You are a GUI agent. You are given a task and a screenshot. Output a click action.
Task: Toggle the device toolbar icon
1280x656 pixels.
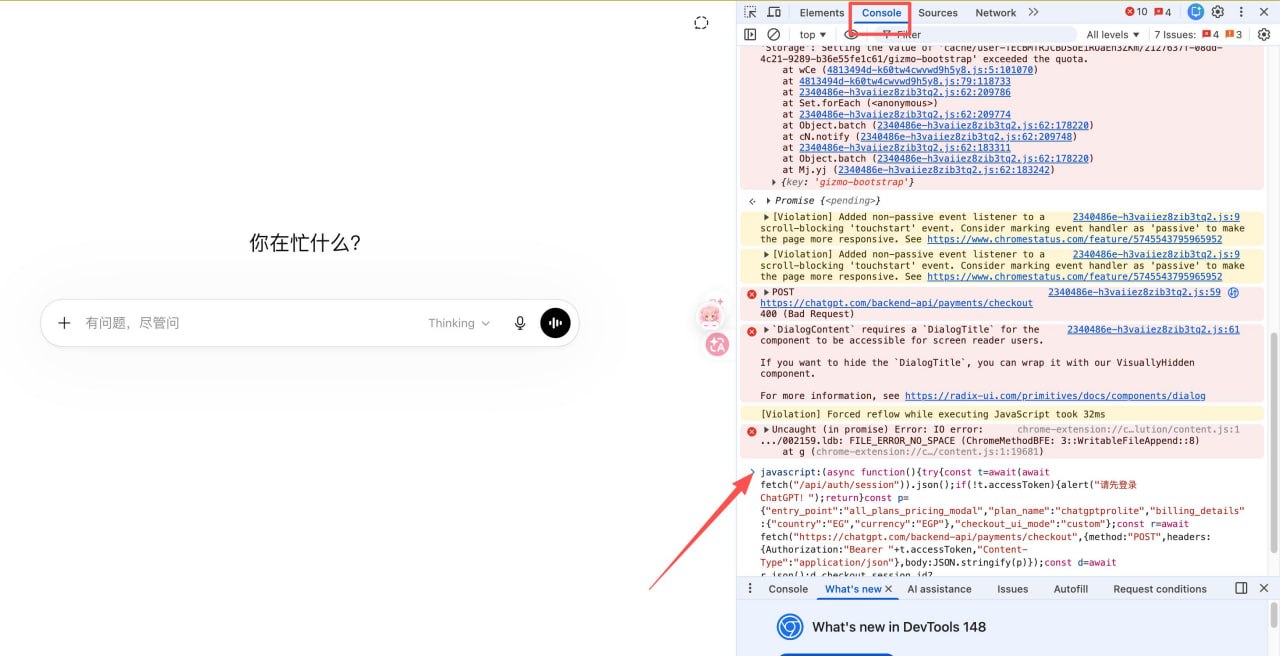pos(774,12)
